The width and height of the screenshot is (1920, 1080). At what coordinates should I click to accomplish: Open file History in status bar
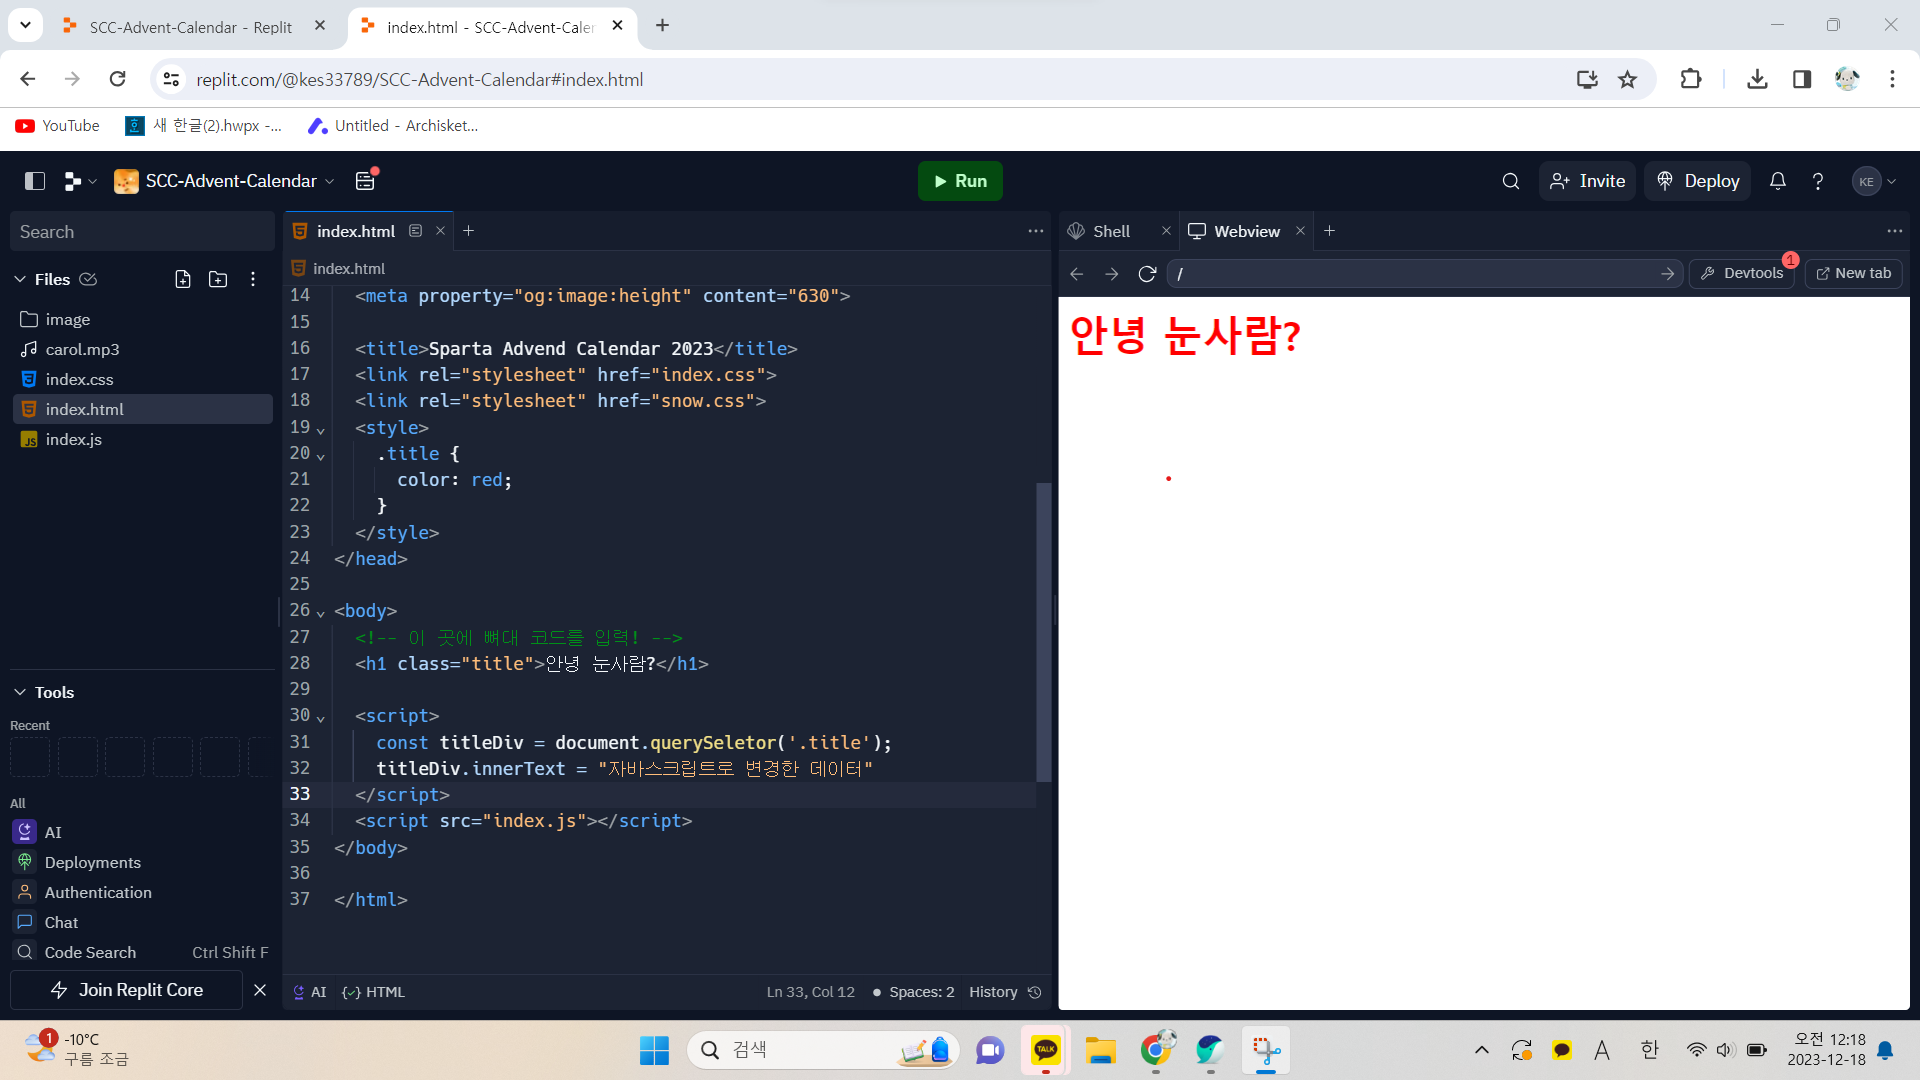(1005, 992)
